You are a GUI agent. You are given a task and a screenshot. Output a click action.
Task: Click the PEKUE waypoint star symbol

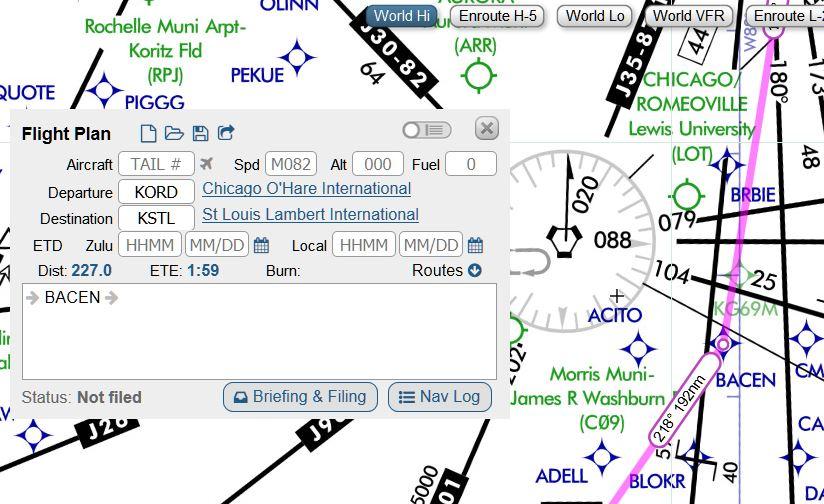pyautogui.click(x=297, y=57)
